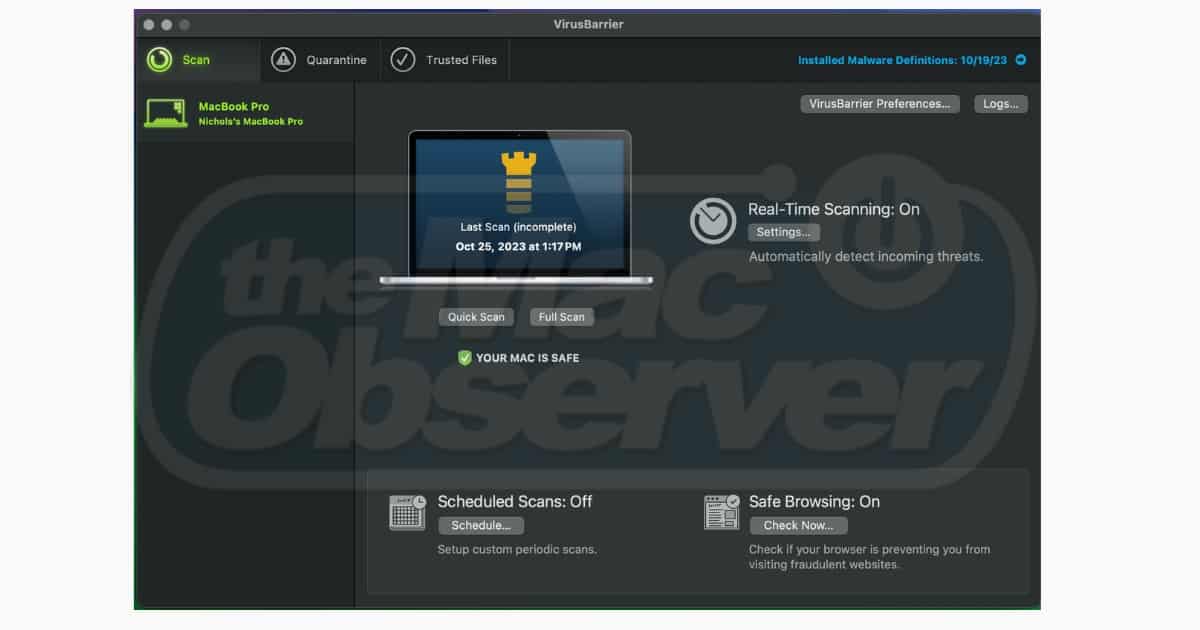
Task: Click the Scheduled Scans calendar icon
Action: click(407, 512)
